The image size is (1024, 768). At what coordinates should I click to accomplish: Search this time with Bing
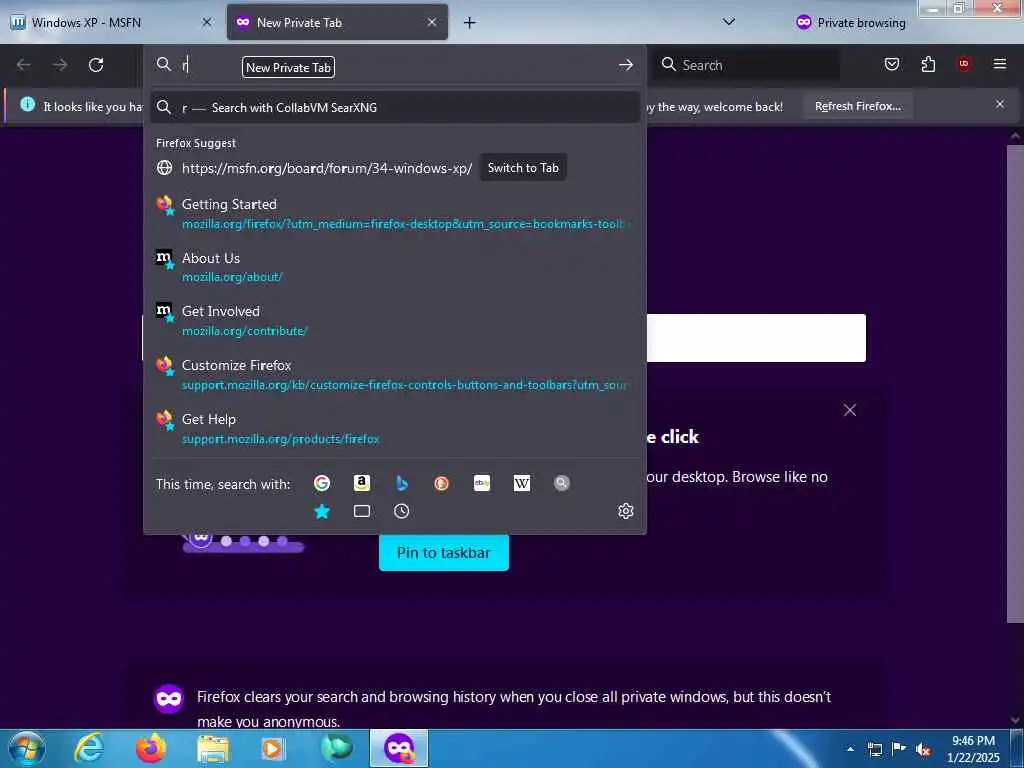pyautogui.click(x=402, y=483)
